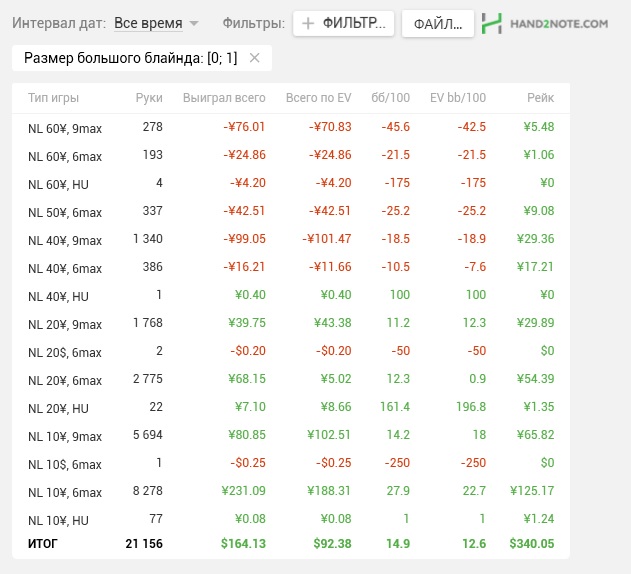Select the NL 10¥, 6max row
631x574 pixels.
(65, 492)
